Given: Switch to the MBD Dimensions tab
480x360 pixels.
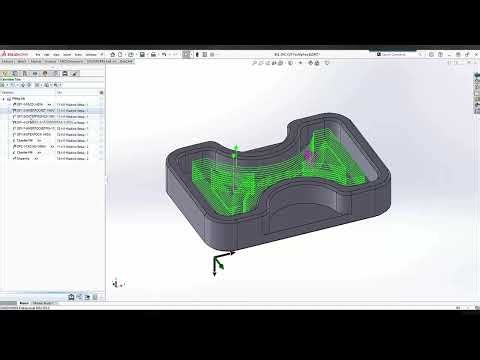Looking at the screenshot, I should tap(71, 61).
